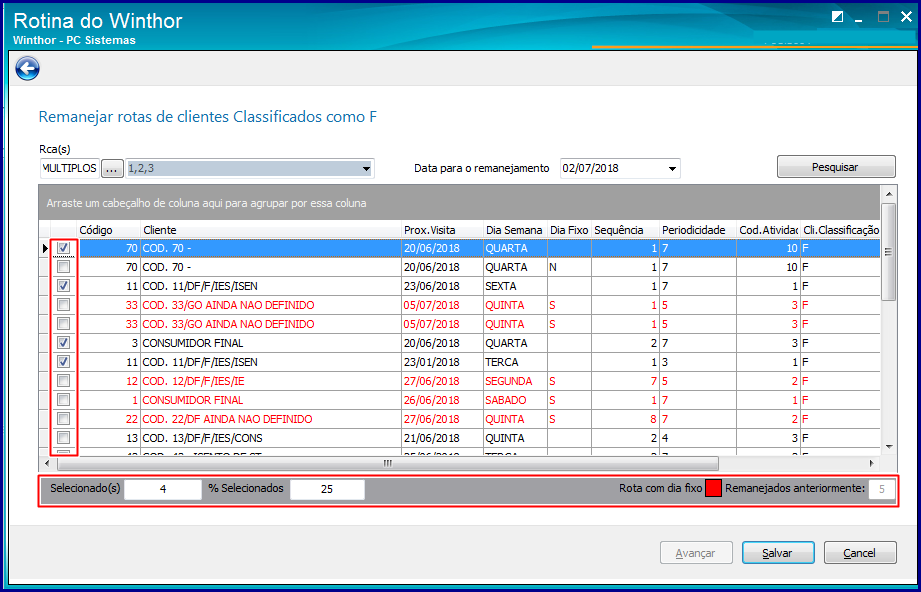Image resolution: width=921 pixels, height=592 pixels.
Task: Go back using the blue arrow icon
Action: pyautogui.click(x=27, y=69)
